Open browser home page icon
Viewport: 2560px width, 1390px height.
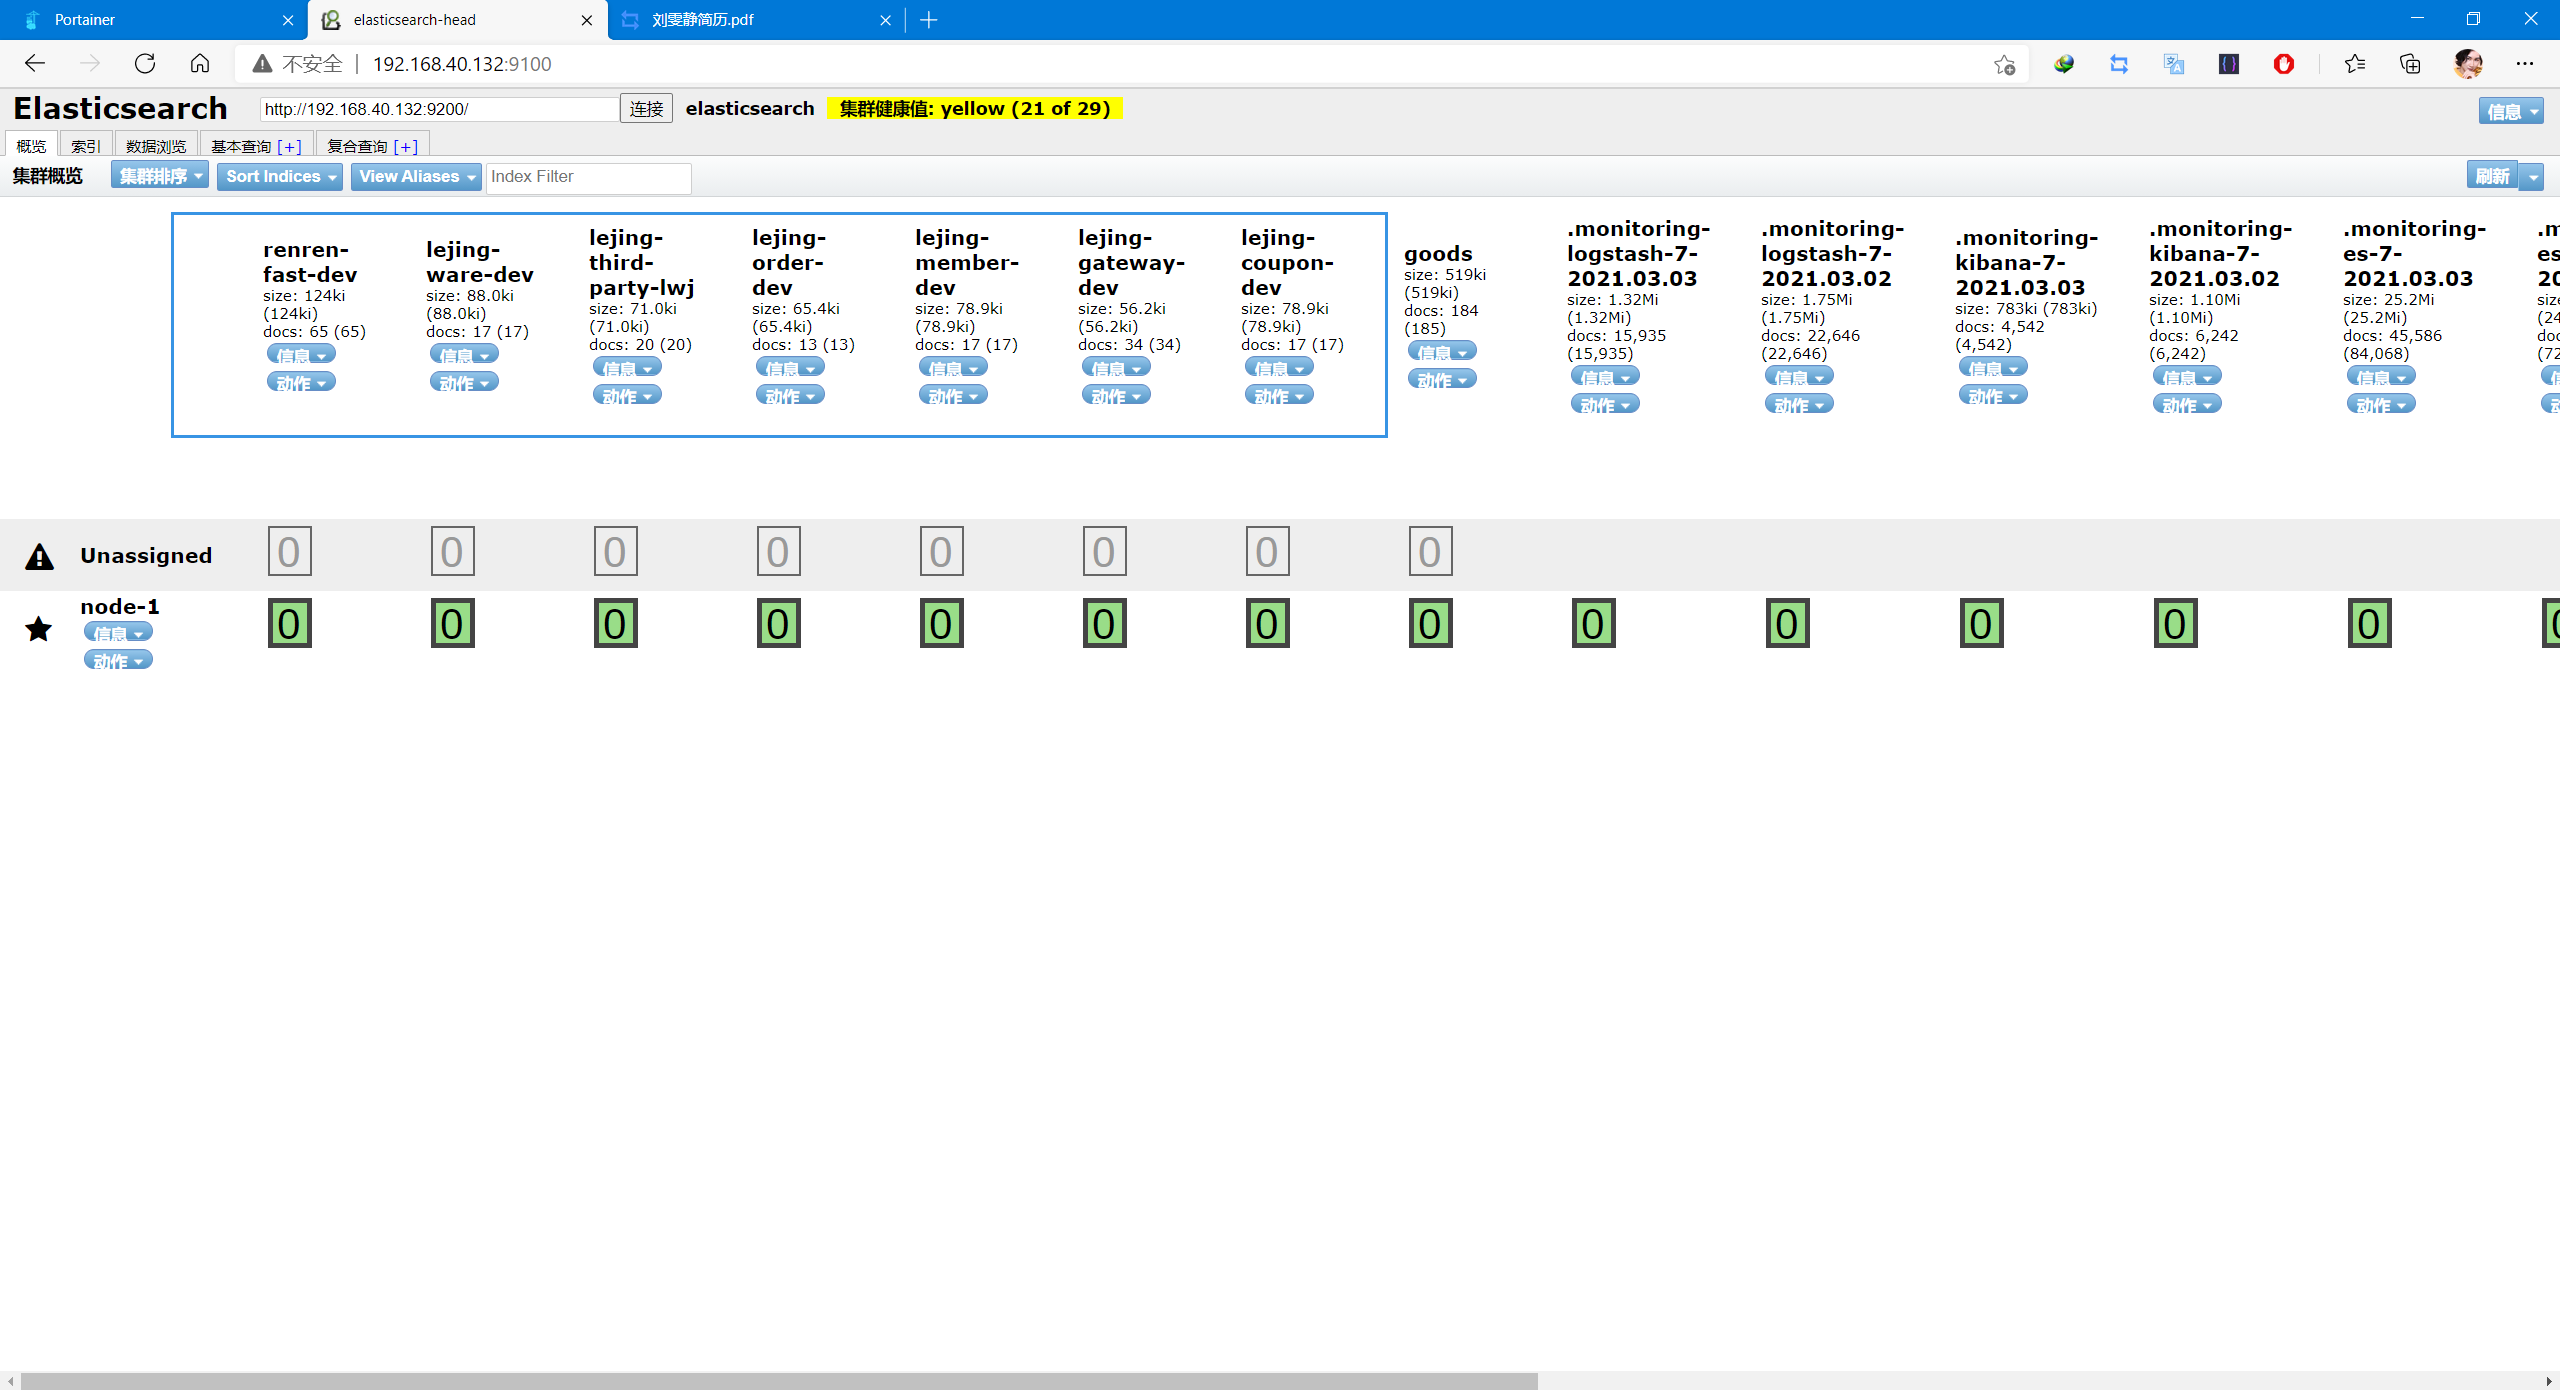coord(200,64)
